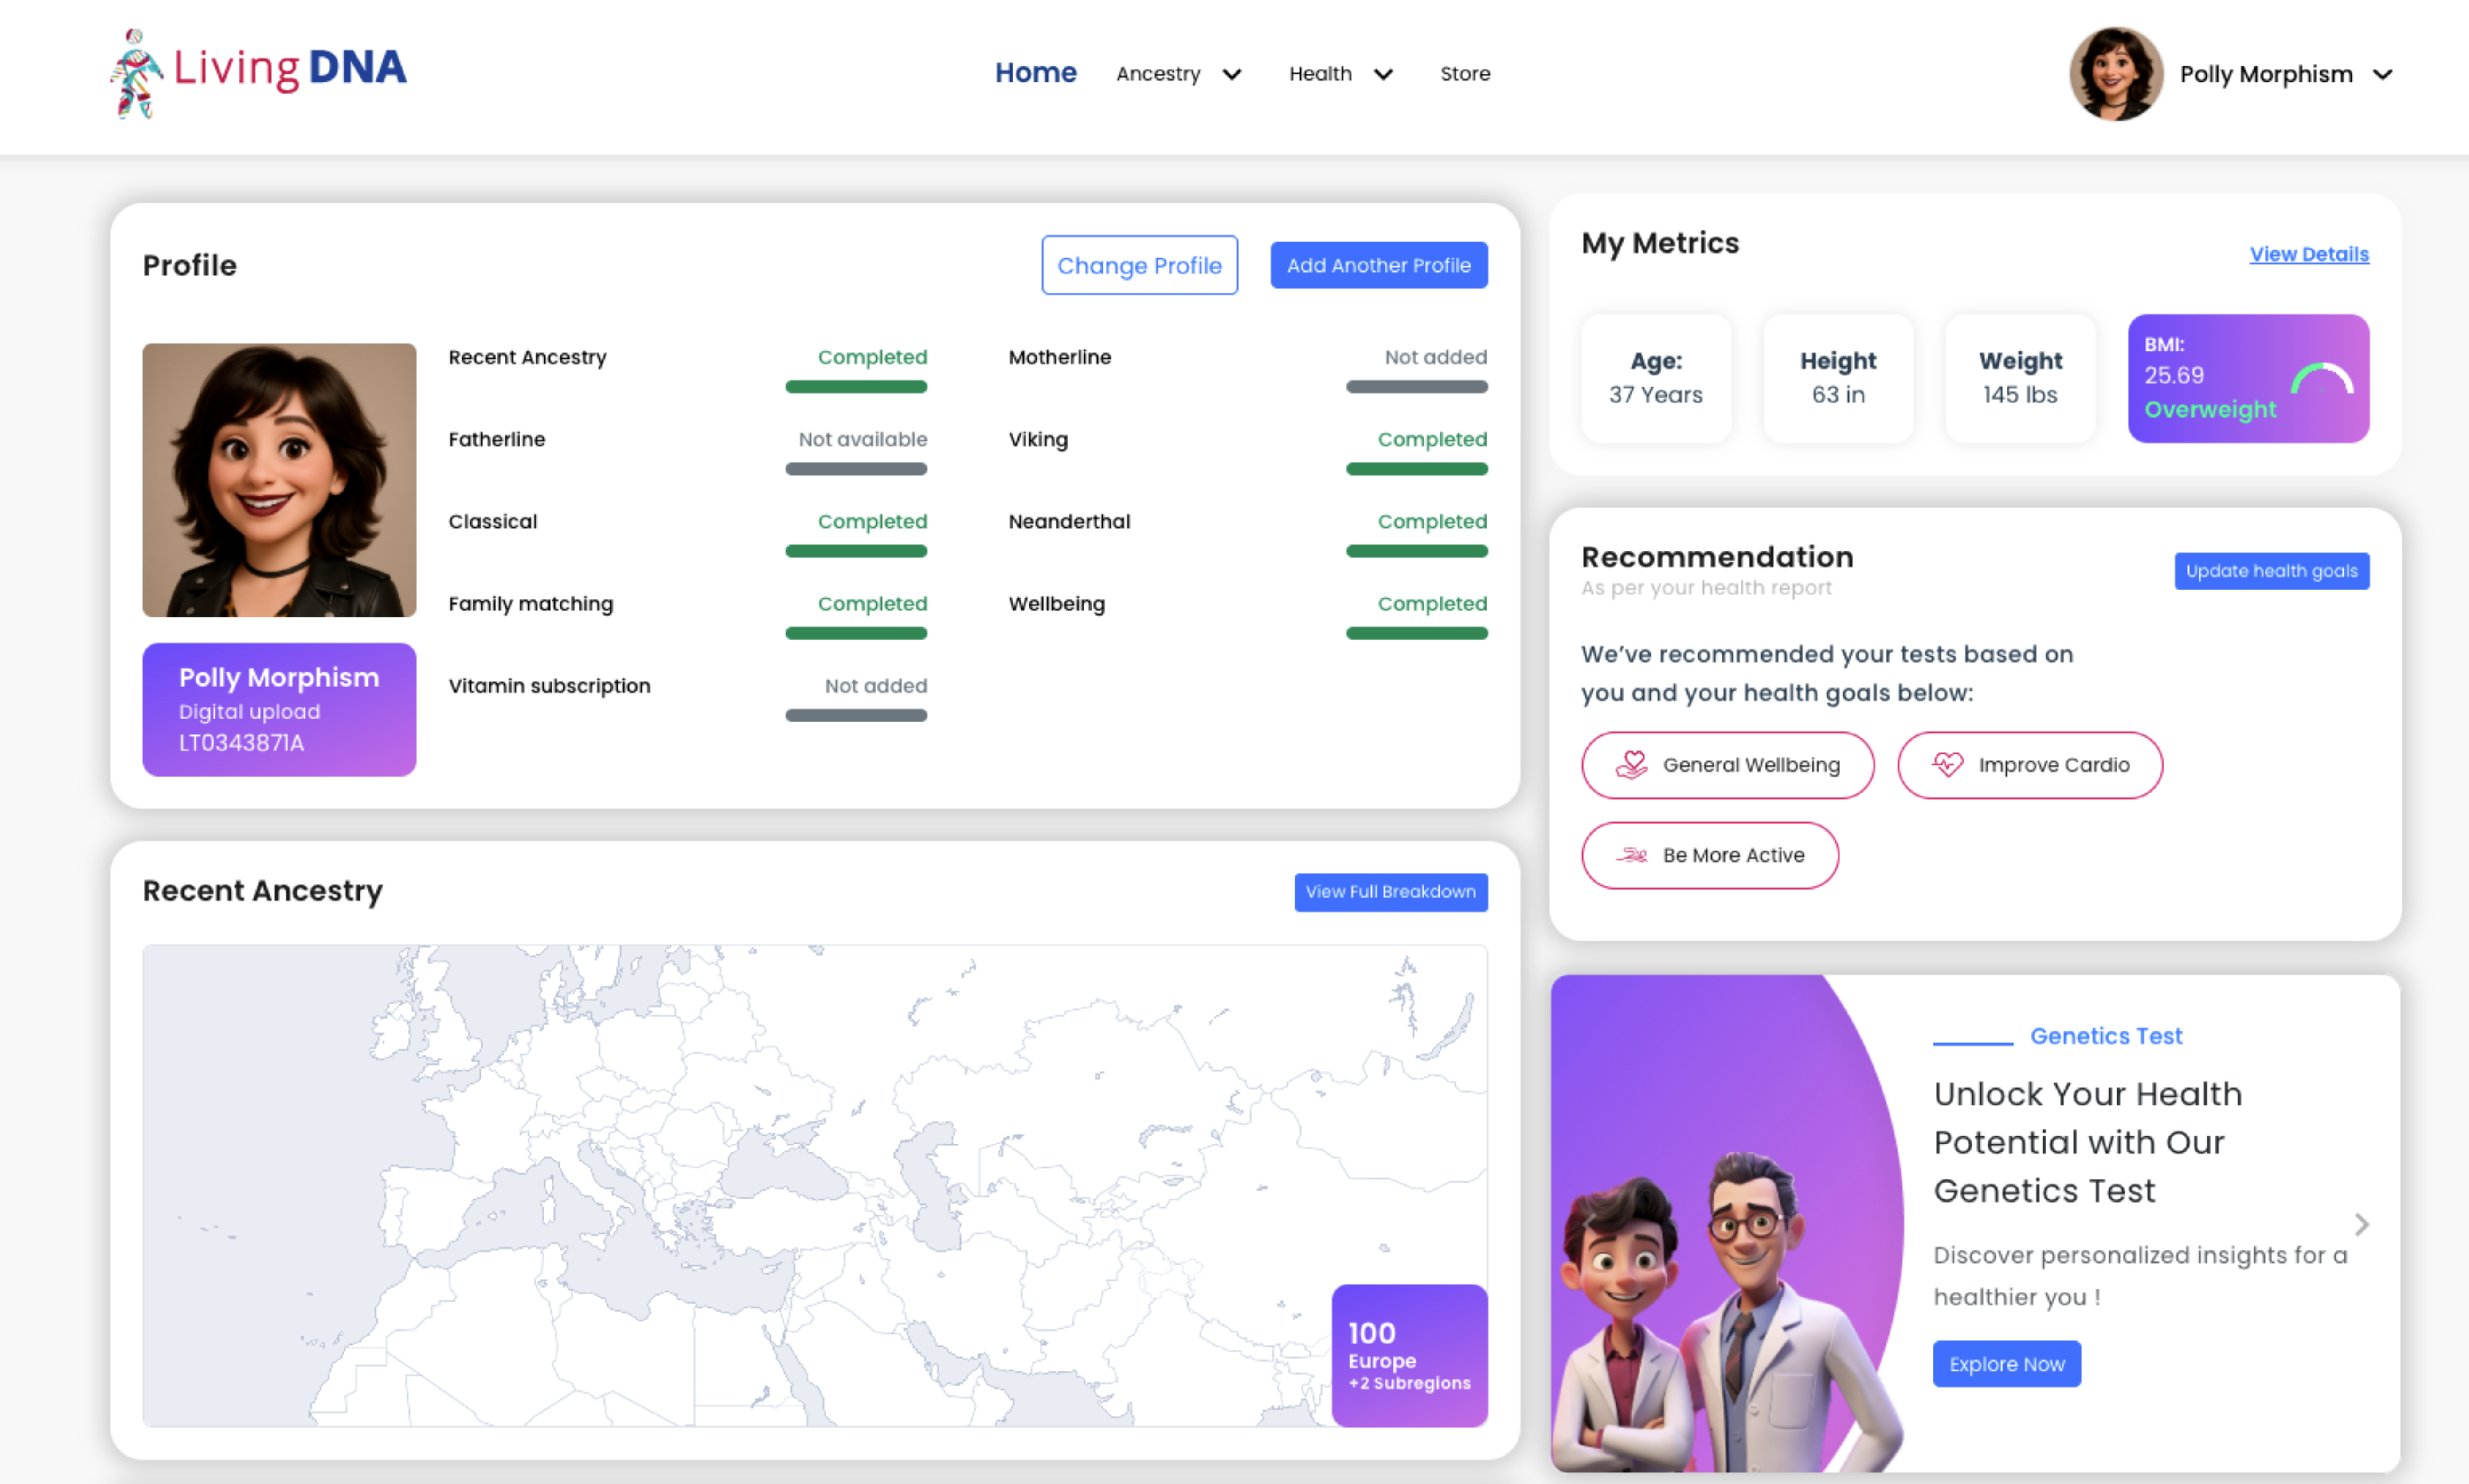The height and width of the screenshot is (1484, 2469).
Task: Click the Add Another Profile button
Action: [x=1378, y=265]
